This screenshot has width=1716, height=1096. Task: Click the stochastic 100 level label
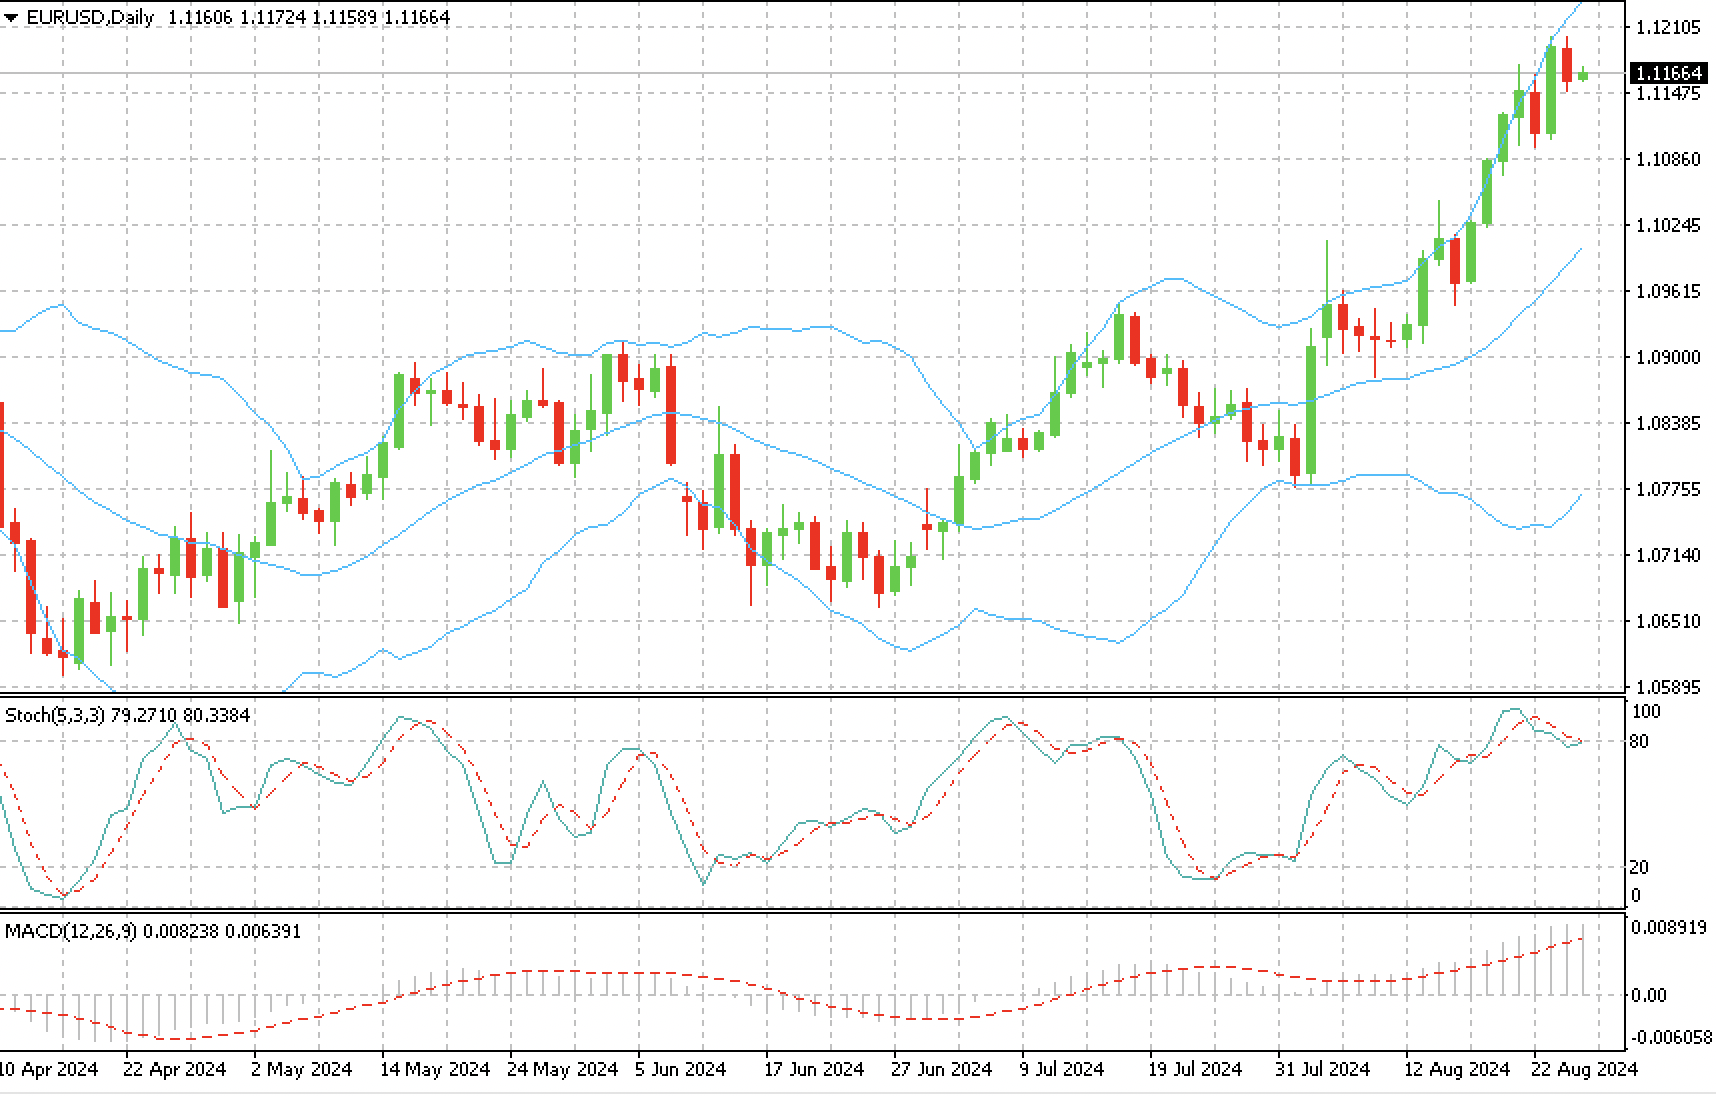pos(1645,711)
